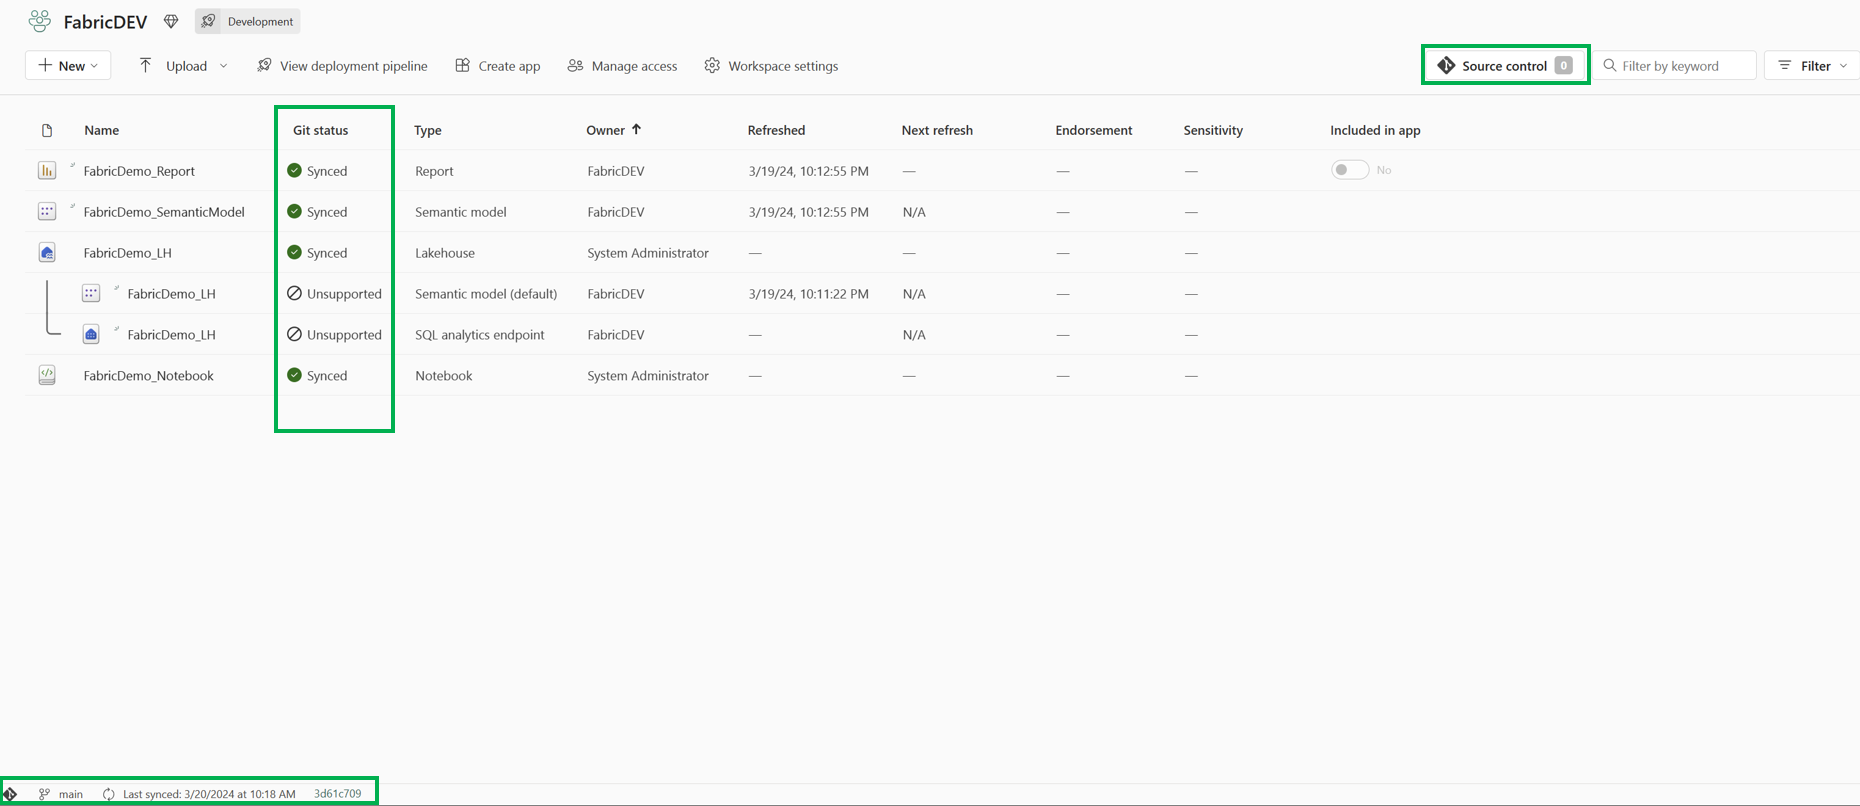Click the Last synced refresh icon
Screen dimensions: 1860x806
tap(109, 794)
